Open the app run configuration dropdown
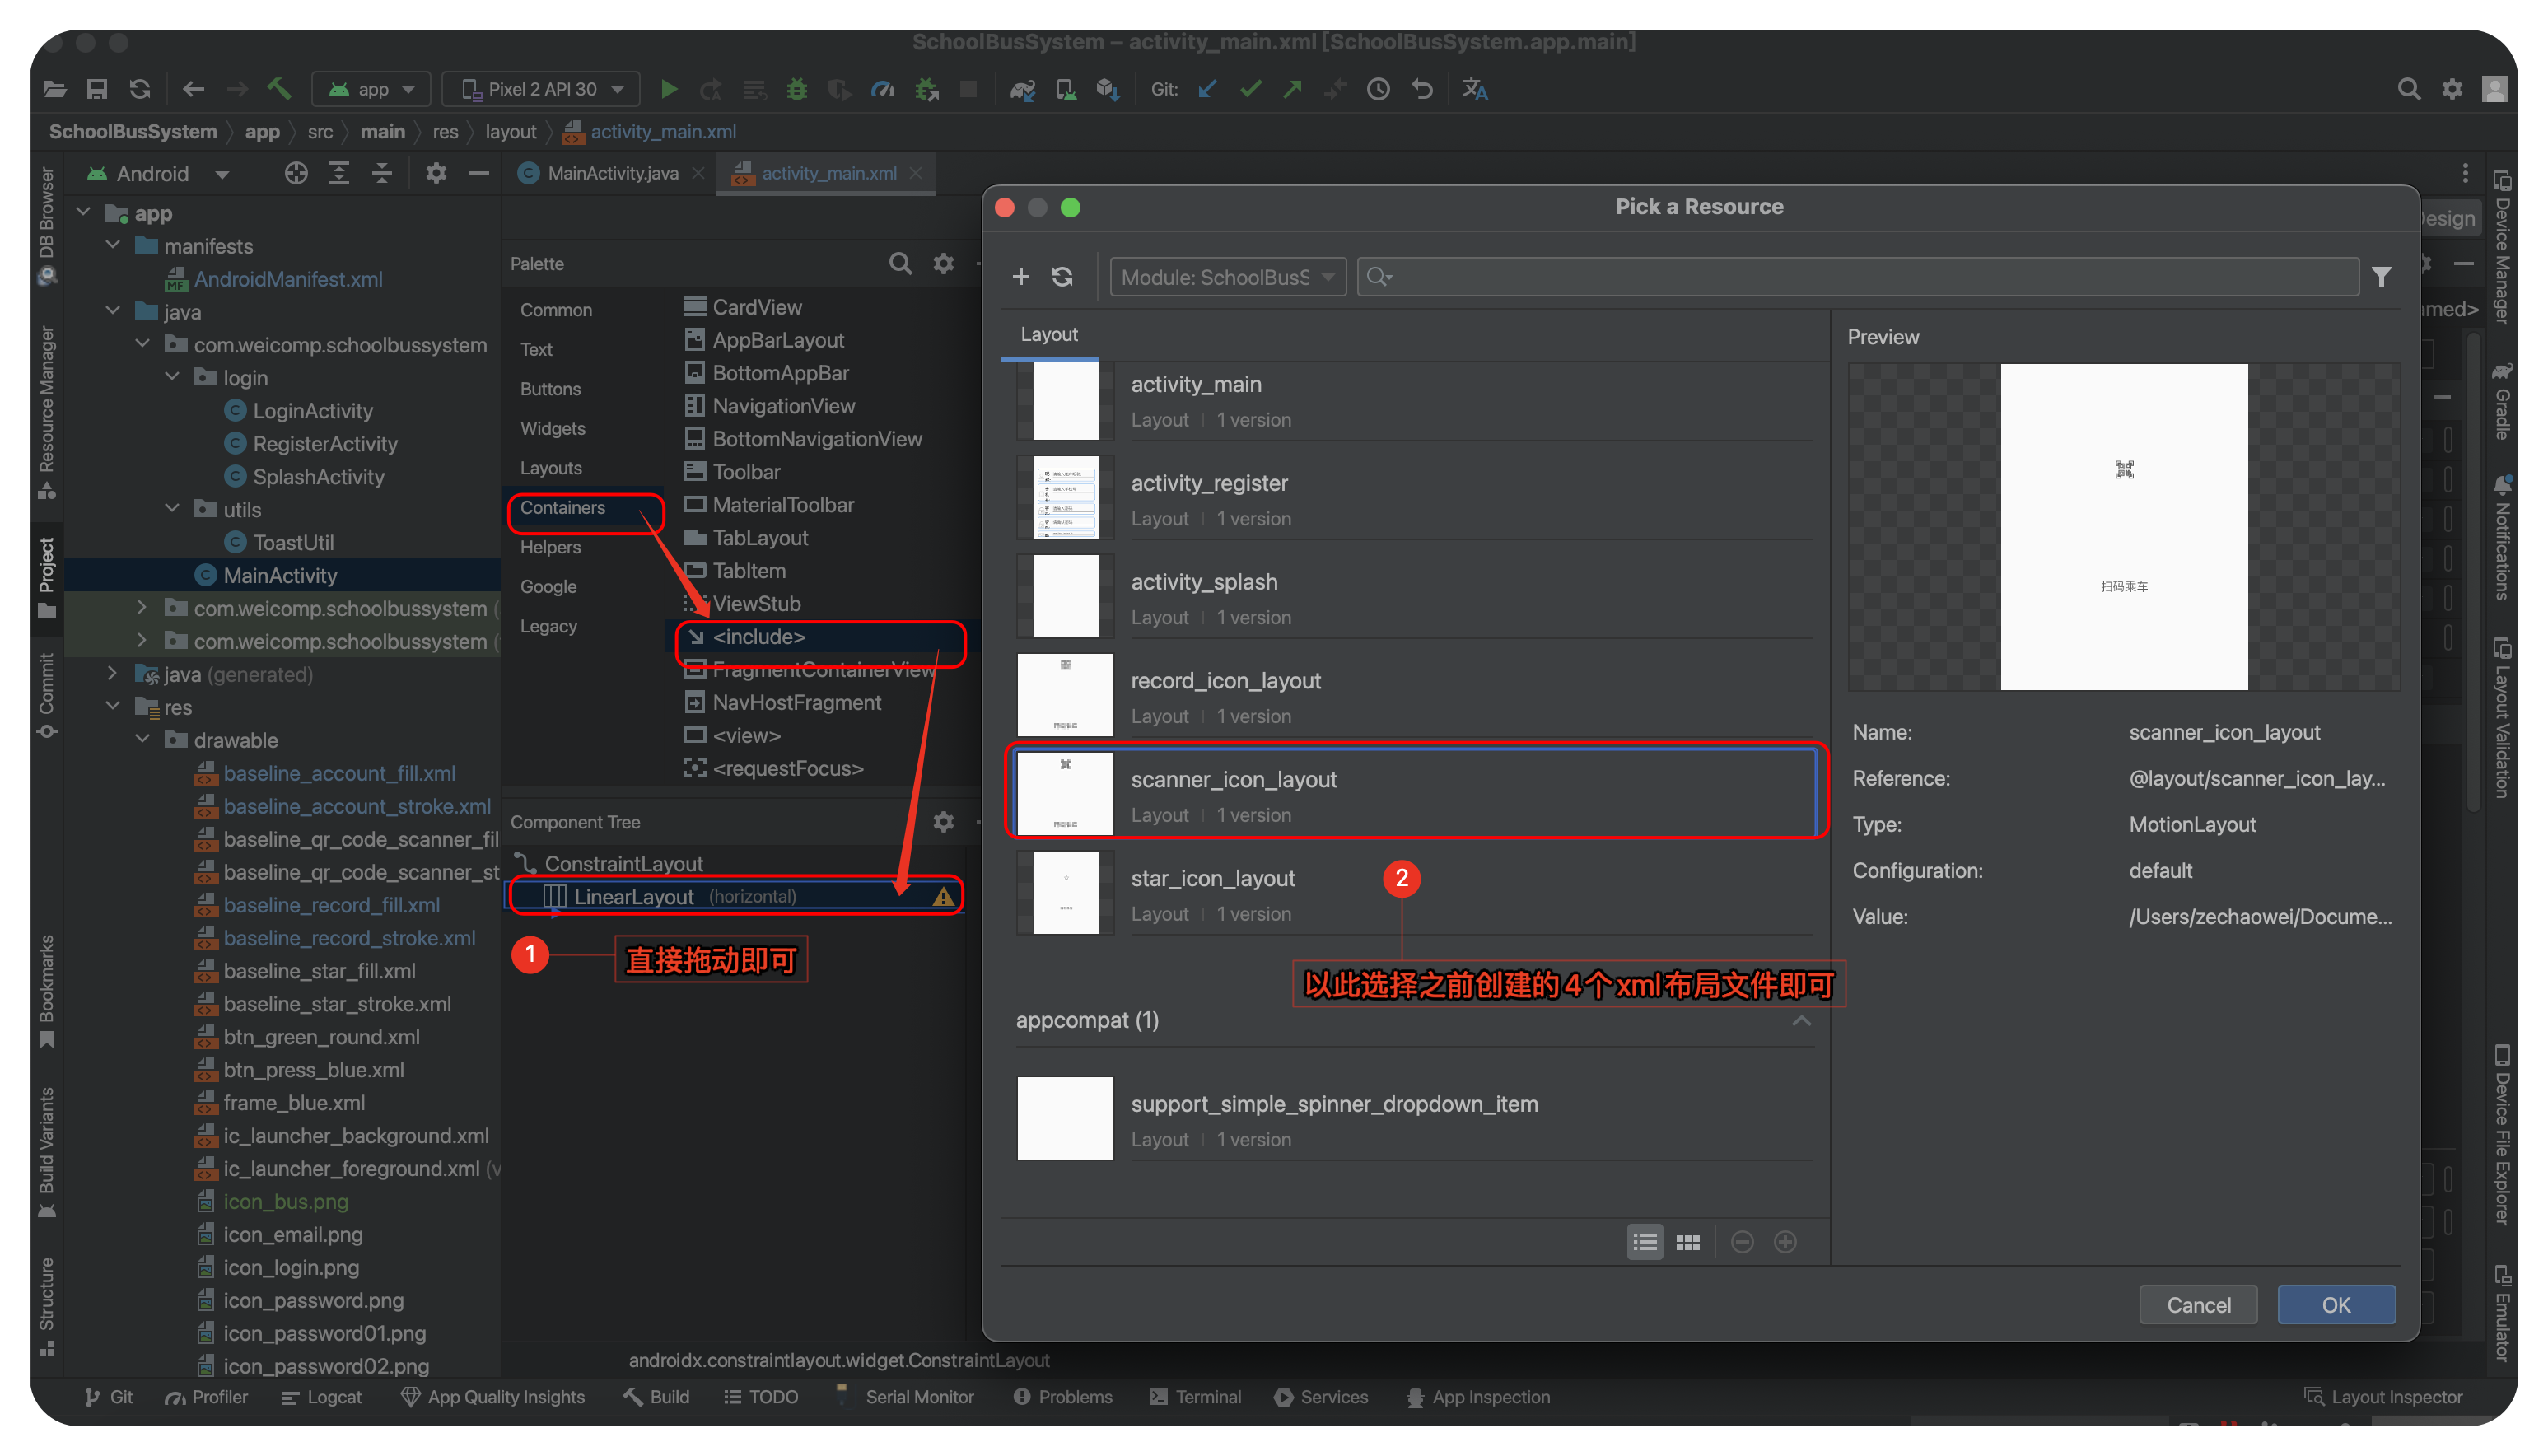 pyautogui.click(x=371, y=89)
